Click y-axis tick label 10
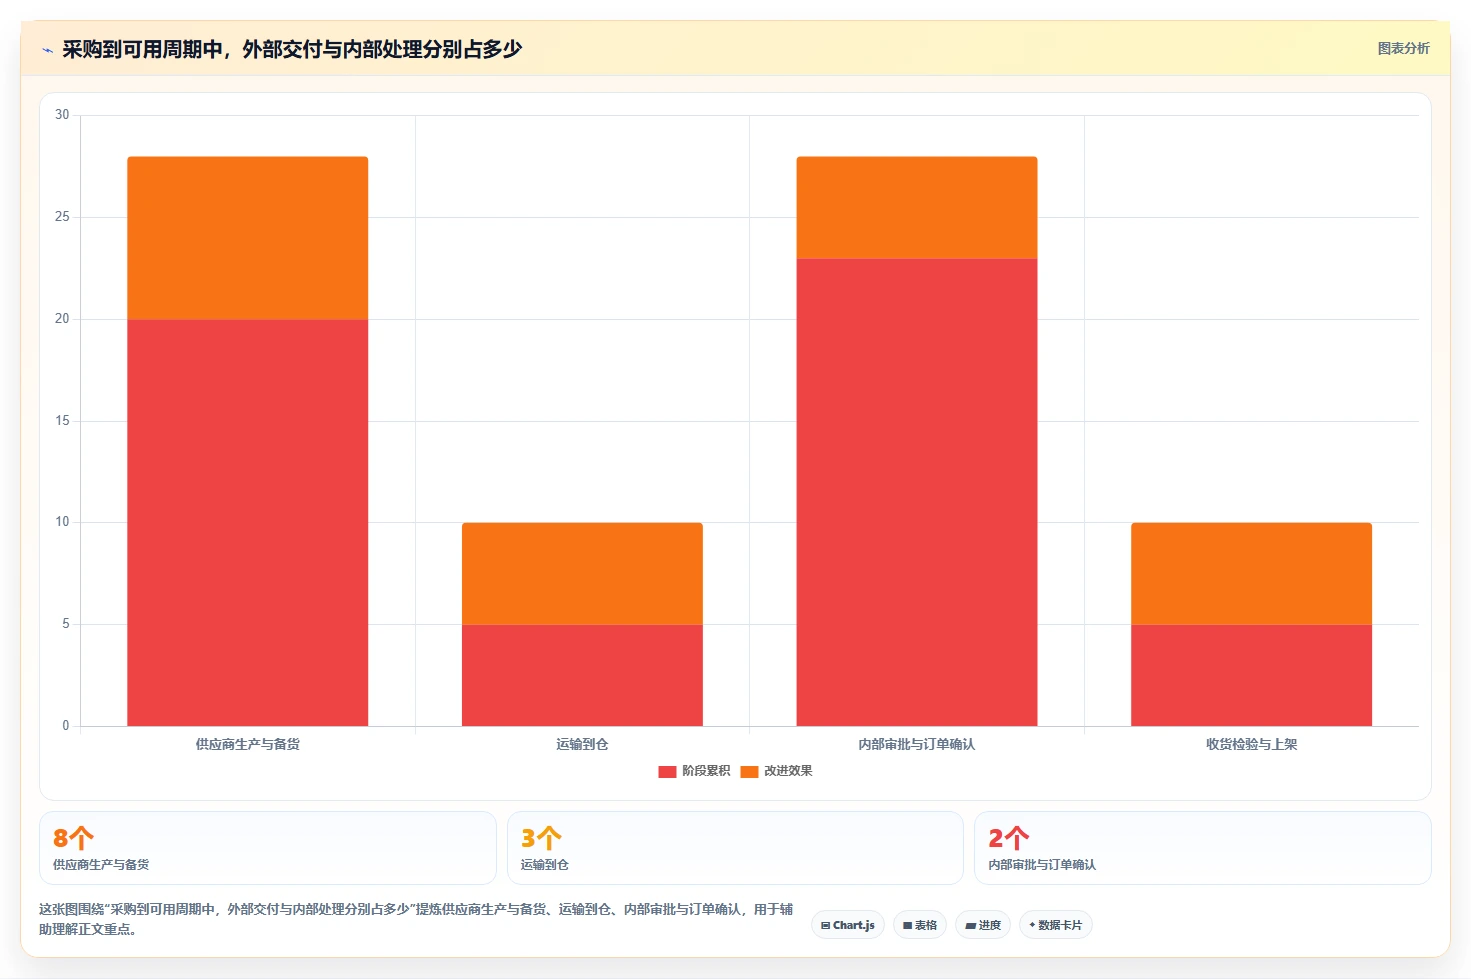 coord(62,522)
